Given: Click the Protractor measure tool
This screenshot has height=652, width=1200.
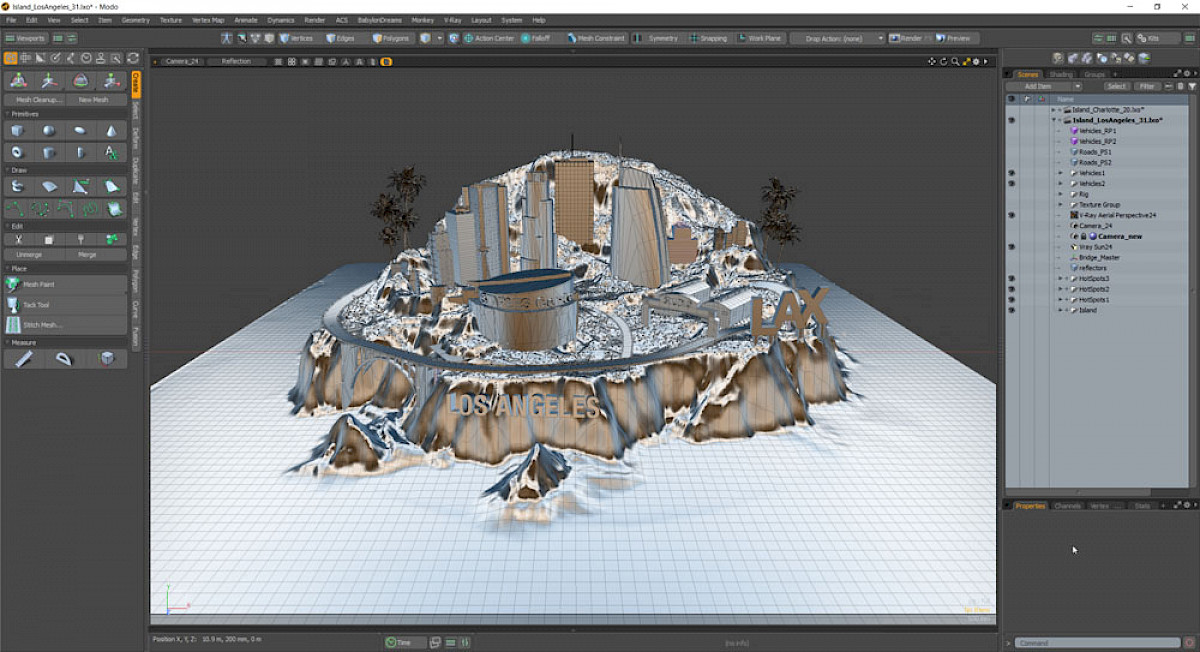Looking at the screenshot, I should tap(65, 358).
